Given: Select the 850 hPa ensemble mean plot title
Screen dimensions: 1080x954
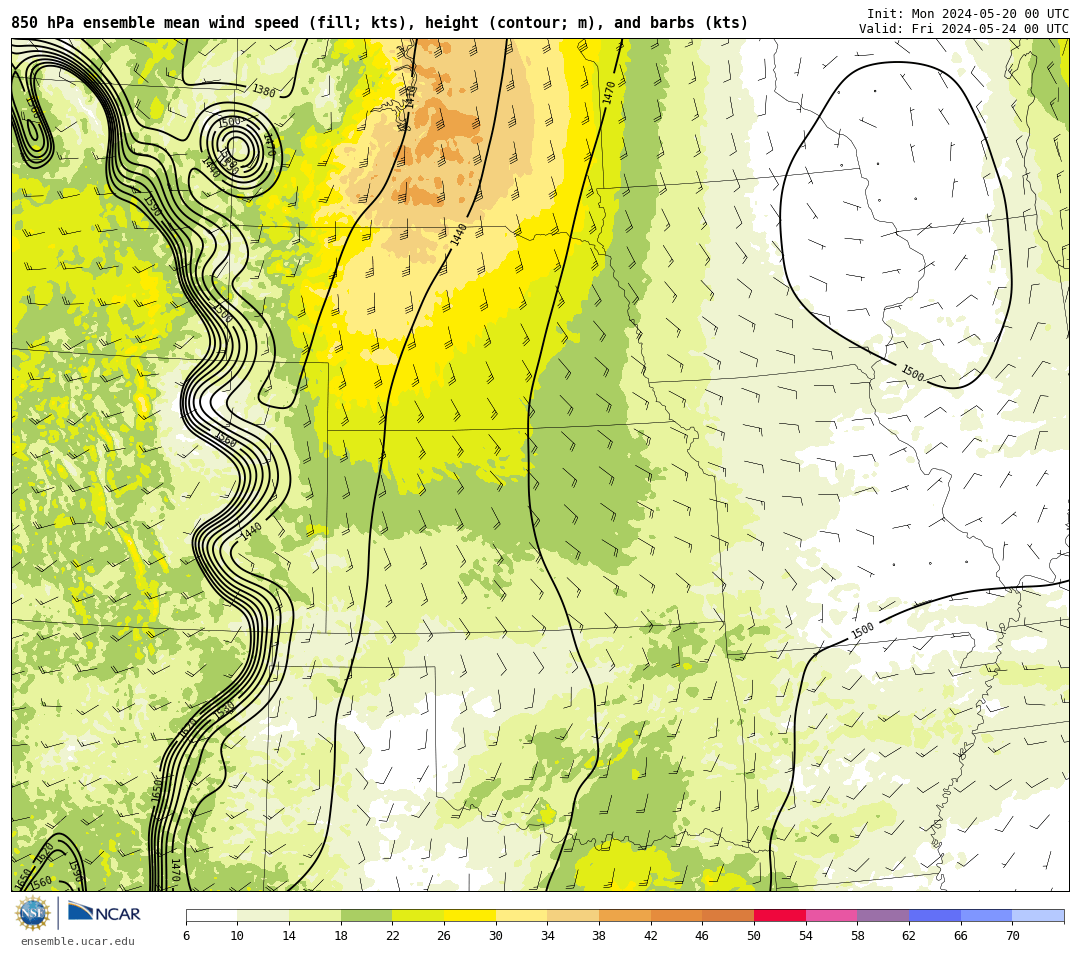Looking at the screenshot, I should click(380, 23).
